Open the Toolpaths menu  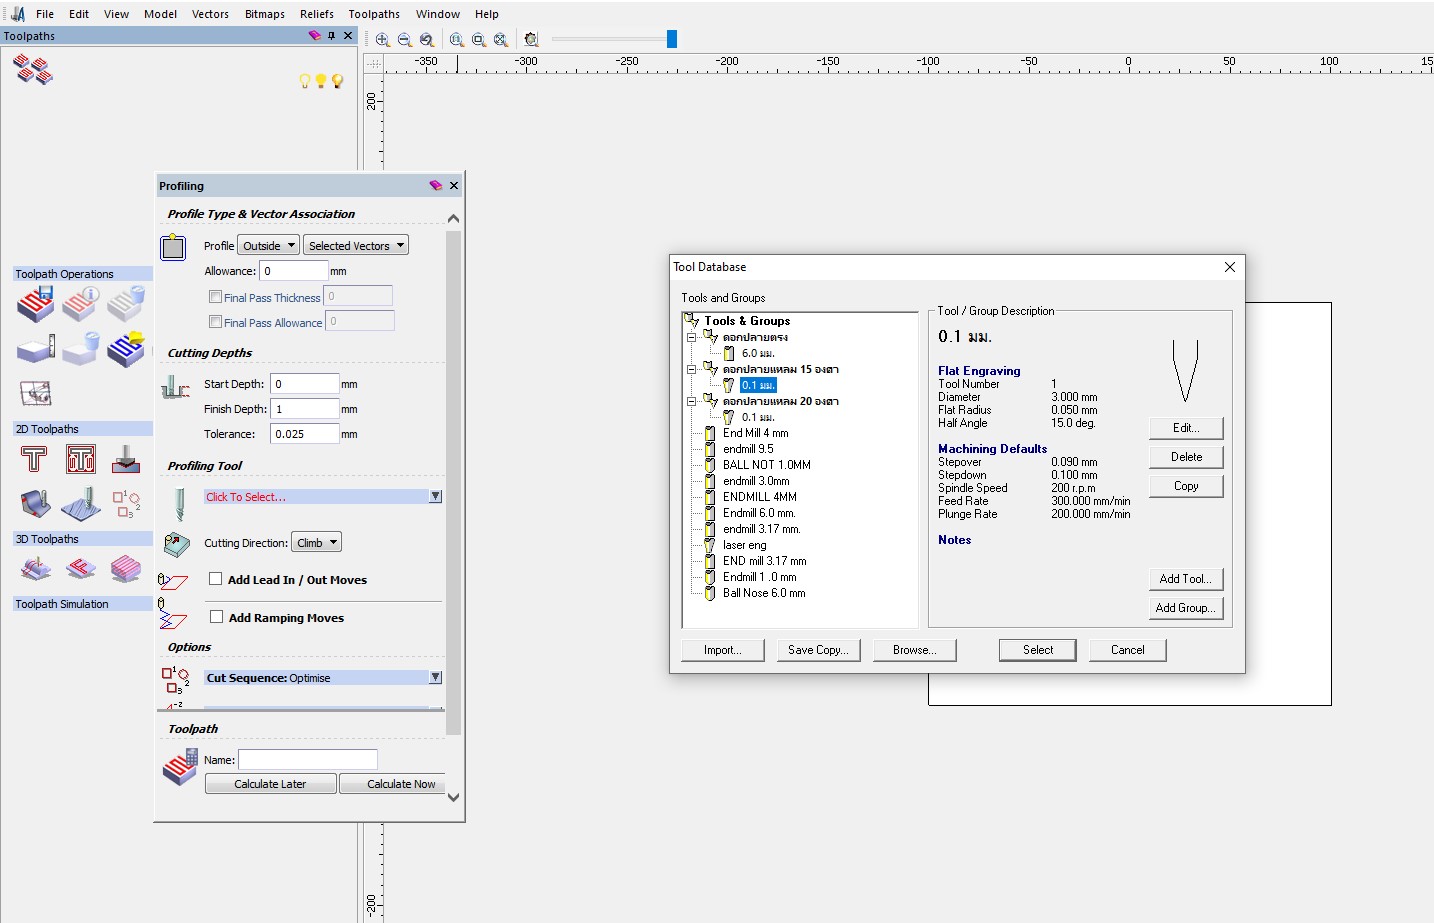[x=374, y=14]
